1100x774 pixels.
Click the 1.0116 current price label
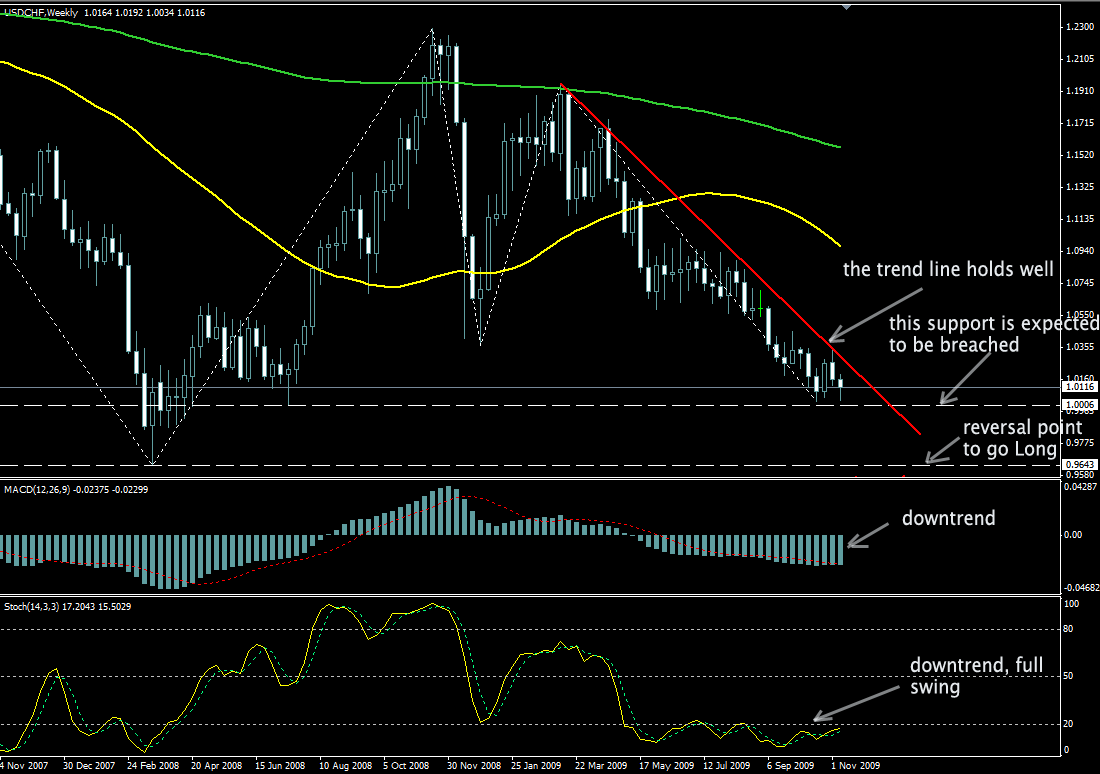1076,386
